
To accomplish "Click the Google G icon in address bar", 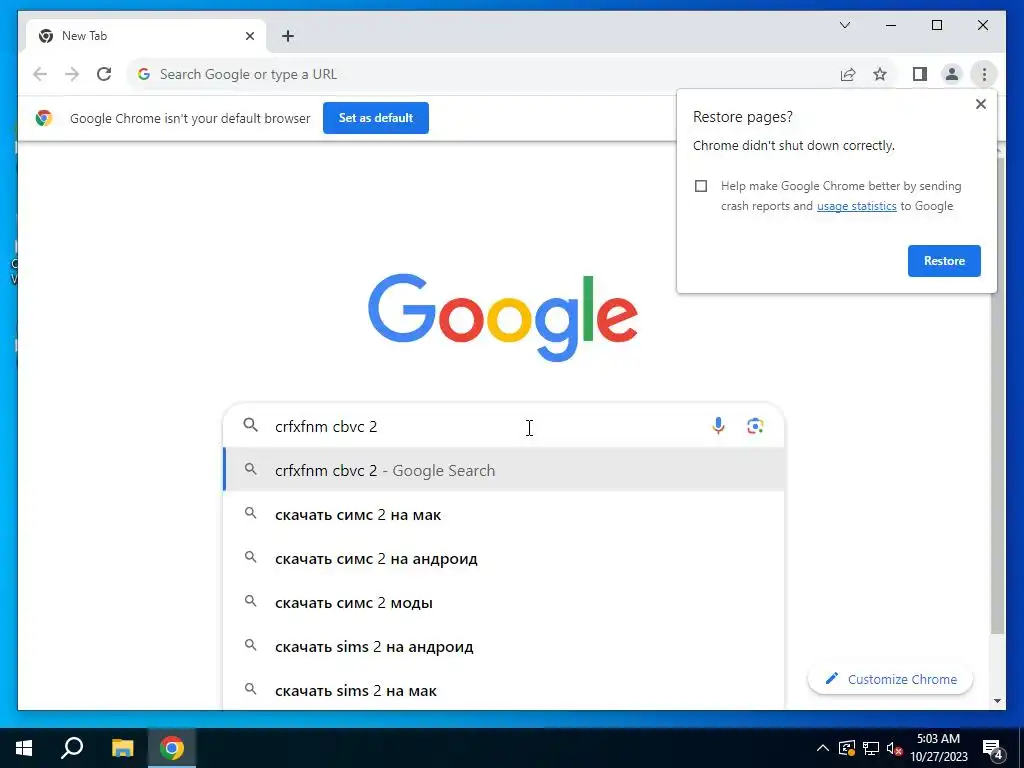I will tap(144, 74).
